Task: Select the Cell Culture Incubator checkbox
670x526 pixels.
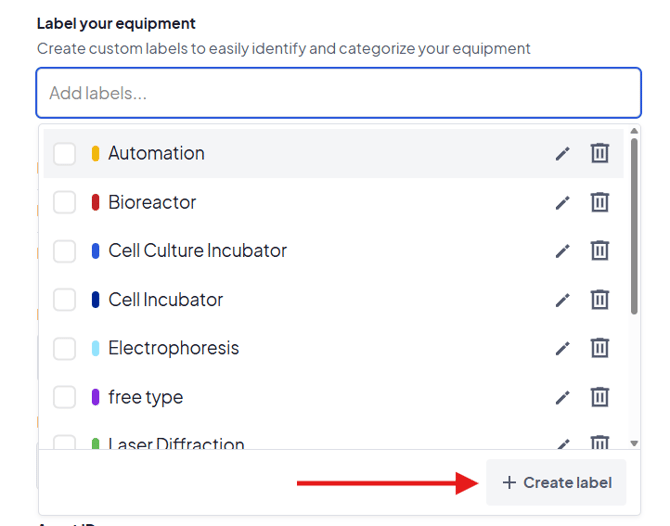Action: coord(65,251)
